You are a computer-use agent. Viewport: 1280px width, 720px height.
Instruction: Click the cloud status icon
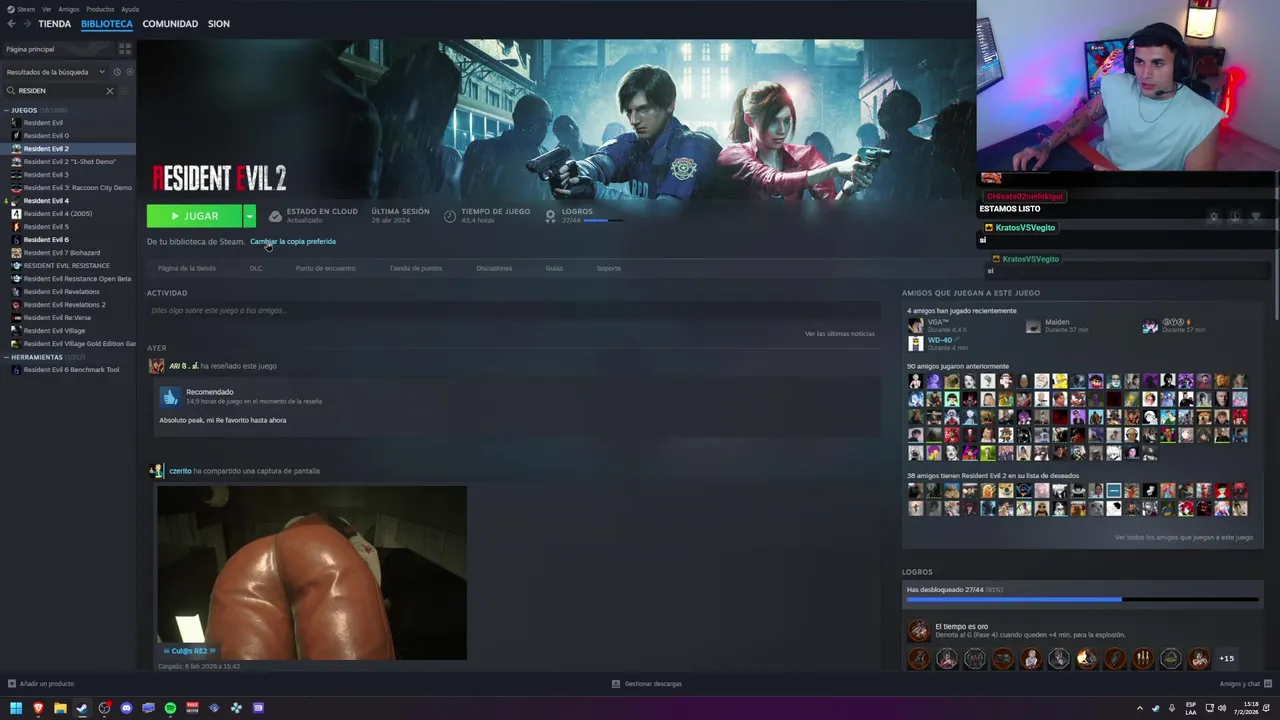pyautogui.click(x=275, y=216)
